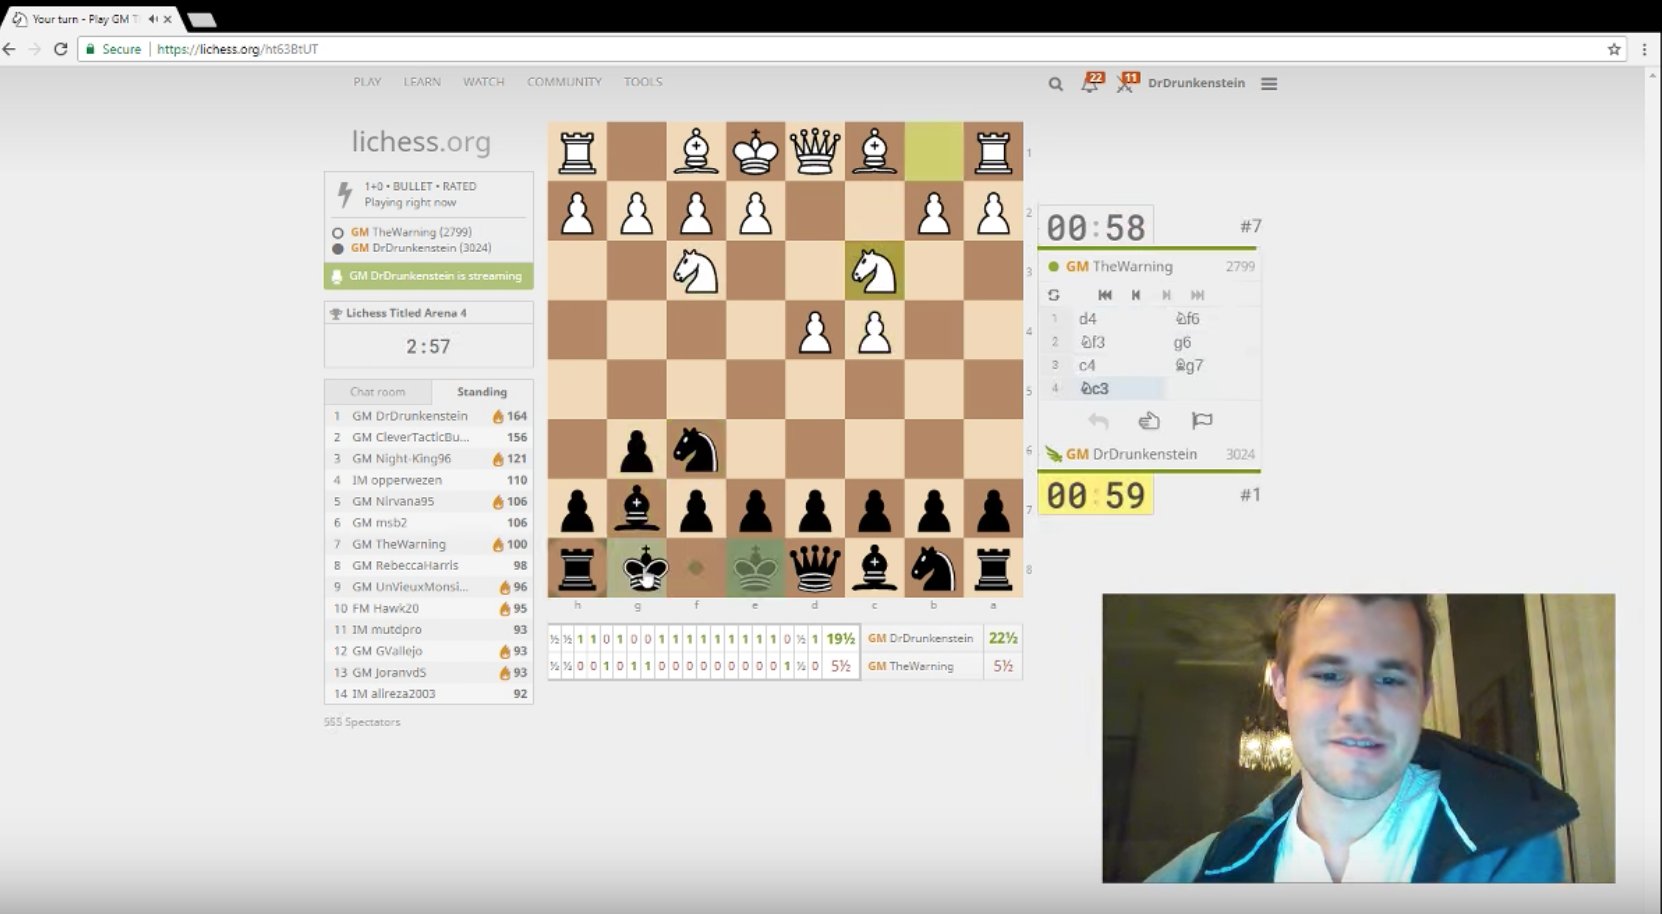Reload the page in the browser
This screenshot has width=1662, height=914.
60,49
